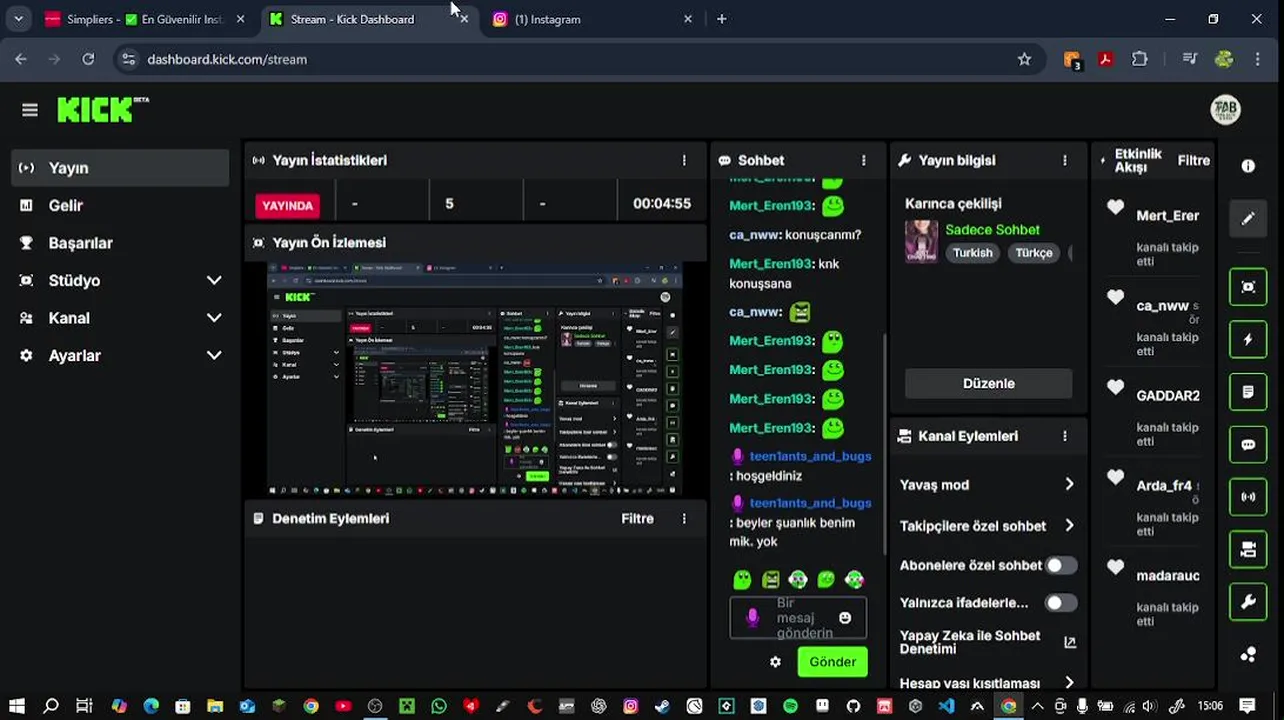
Task: Open the emoji picker in chat input
Action: [x=845, y=618]
